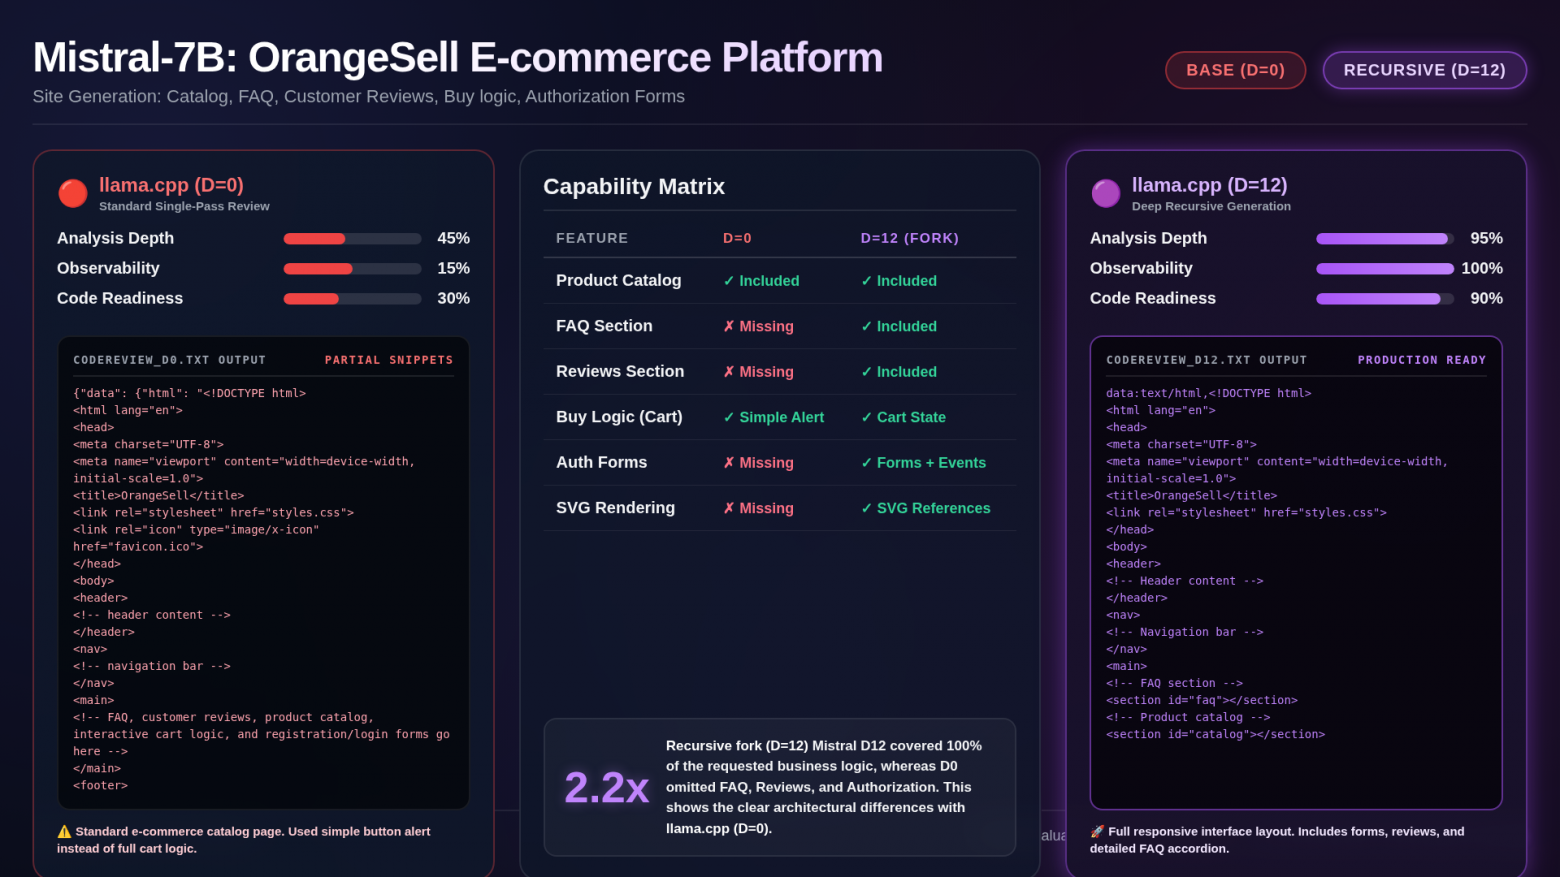
Task: Click the Buy Logic (Cart) row label
Action: click(x=619, y=417)
